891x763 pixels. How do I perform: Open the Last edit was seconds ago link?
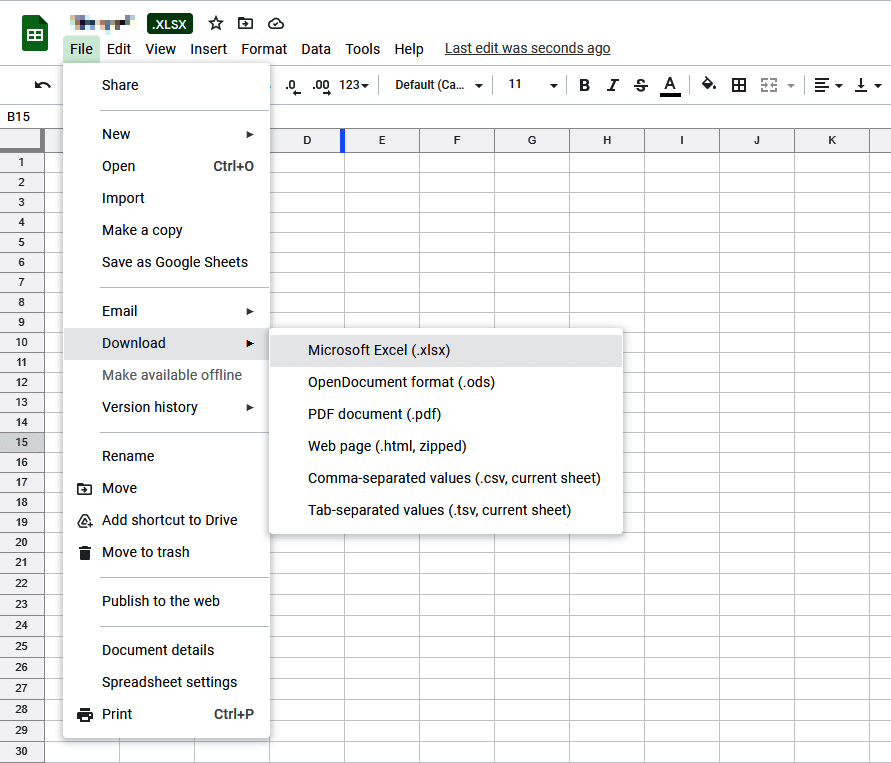tap(527, 48)
